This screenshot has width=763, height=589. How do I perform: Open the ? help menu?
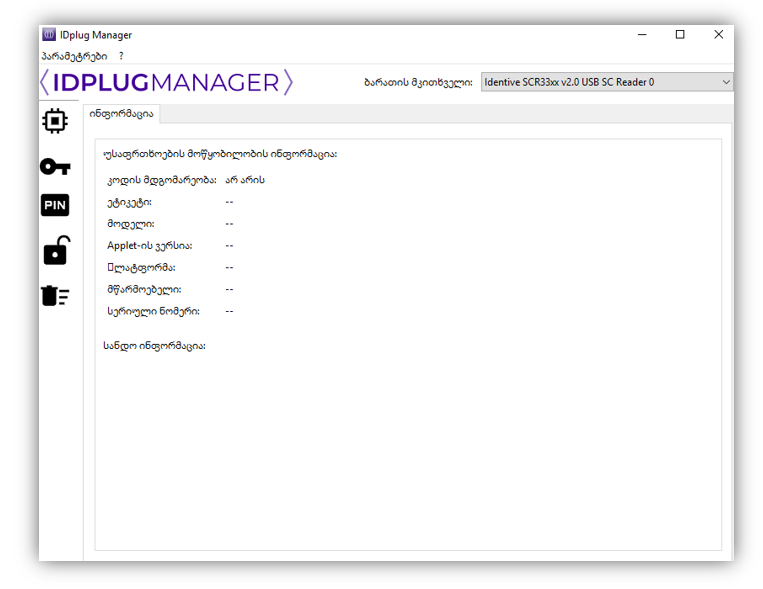pos(121,56)
